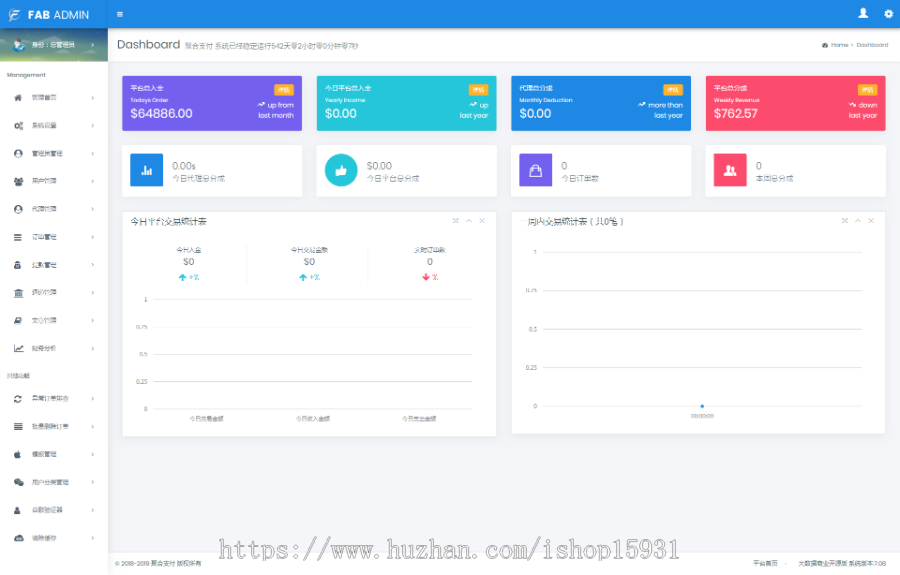Click the red users tile icon

coord(730,170)
